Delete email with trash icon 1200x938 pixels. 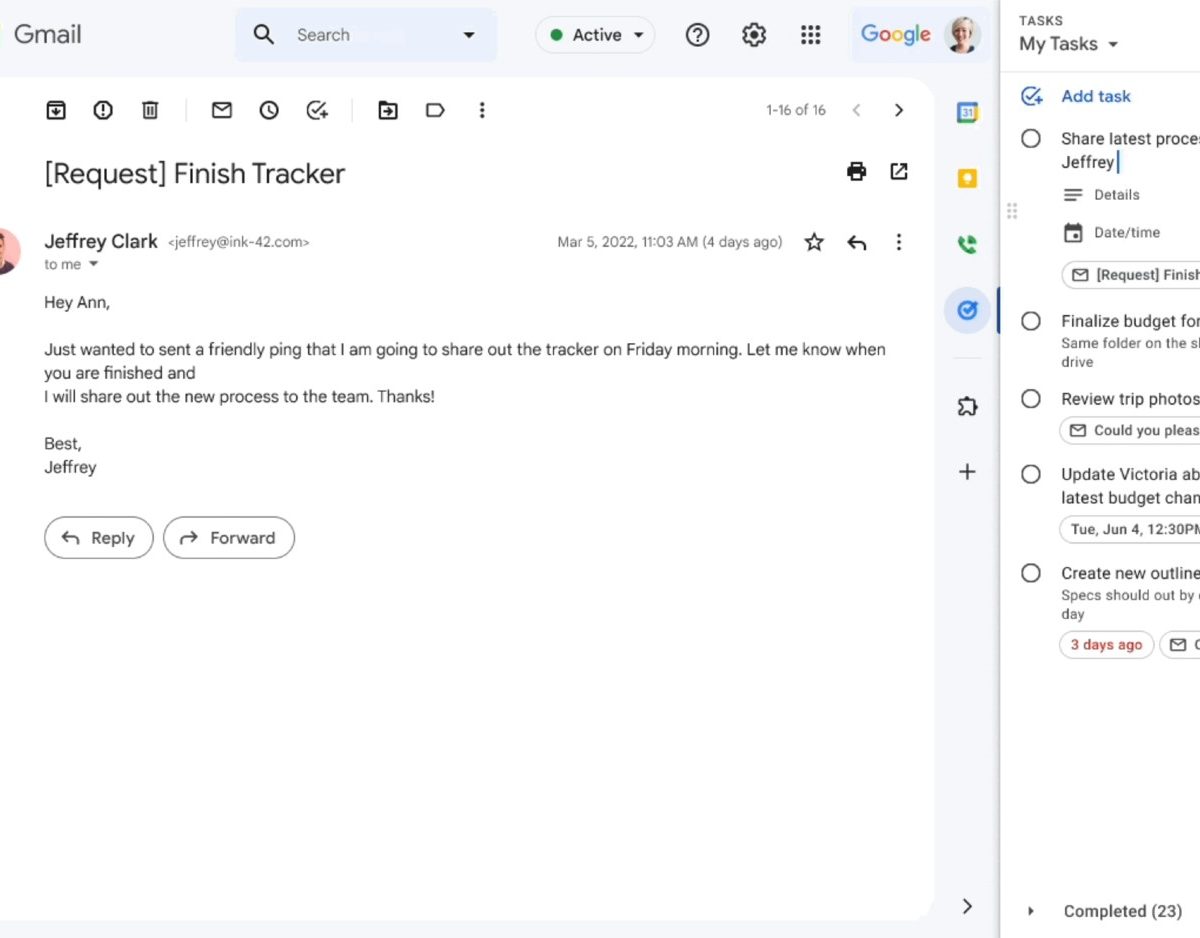[x=150, y=110]
